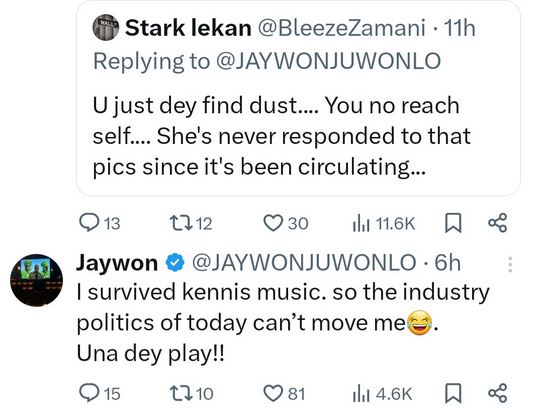539x413 pixels.
Task: Open Jaywon's display name profile link
Action: [117, 263]
